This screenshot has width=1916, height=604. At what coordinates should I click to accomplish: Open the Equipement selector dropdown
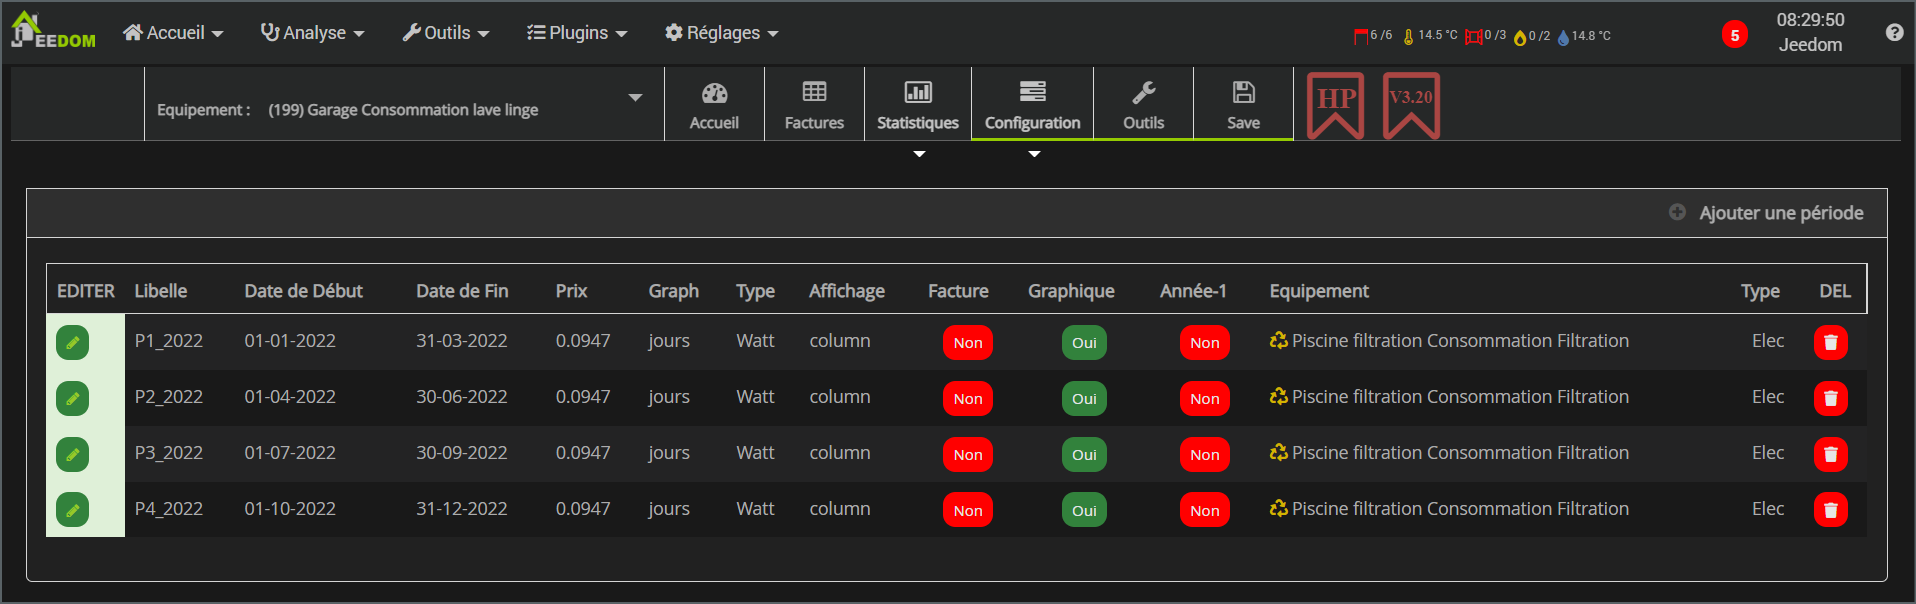click(634, 98)
